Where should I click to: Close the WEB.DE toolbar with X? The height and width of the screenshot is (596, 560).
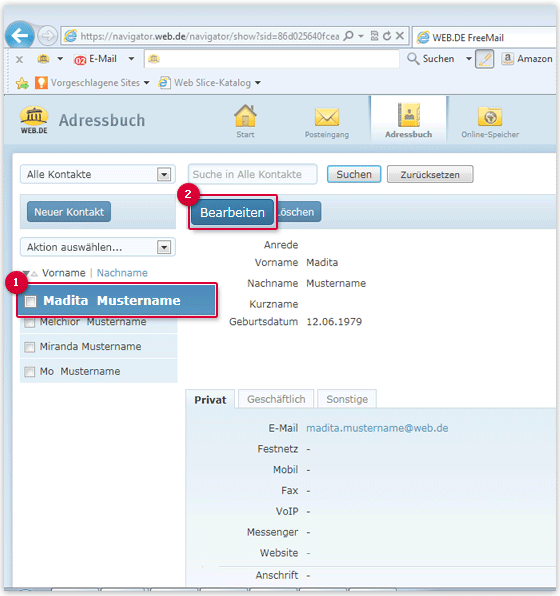(x=19, y=60)
